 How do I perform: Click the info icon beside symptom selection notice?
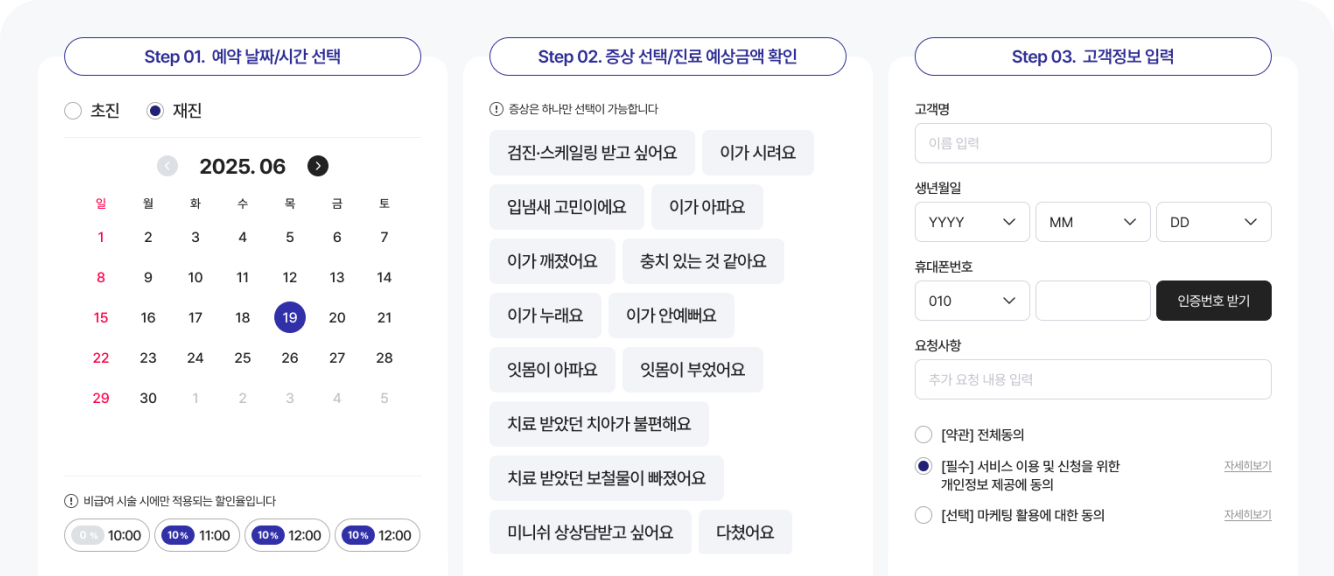[x=496, y=109]
